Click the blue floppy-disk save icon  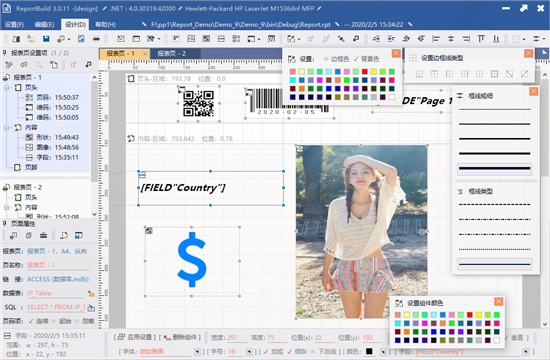coord(46,39)
